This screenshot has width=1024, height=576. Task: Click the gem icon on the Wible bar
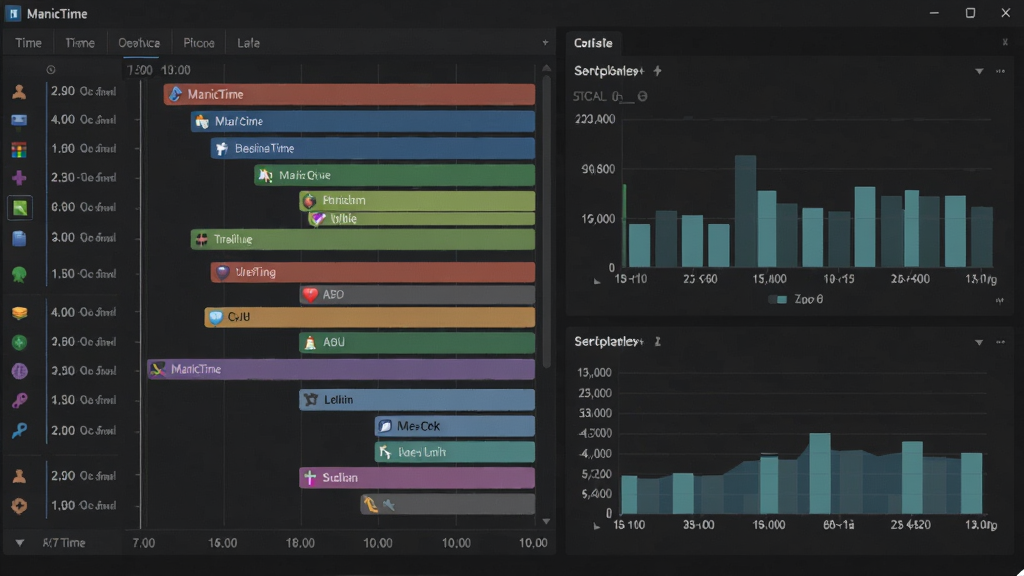click(318, 219)
